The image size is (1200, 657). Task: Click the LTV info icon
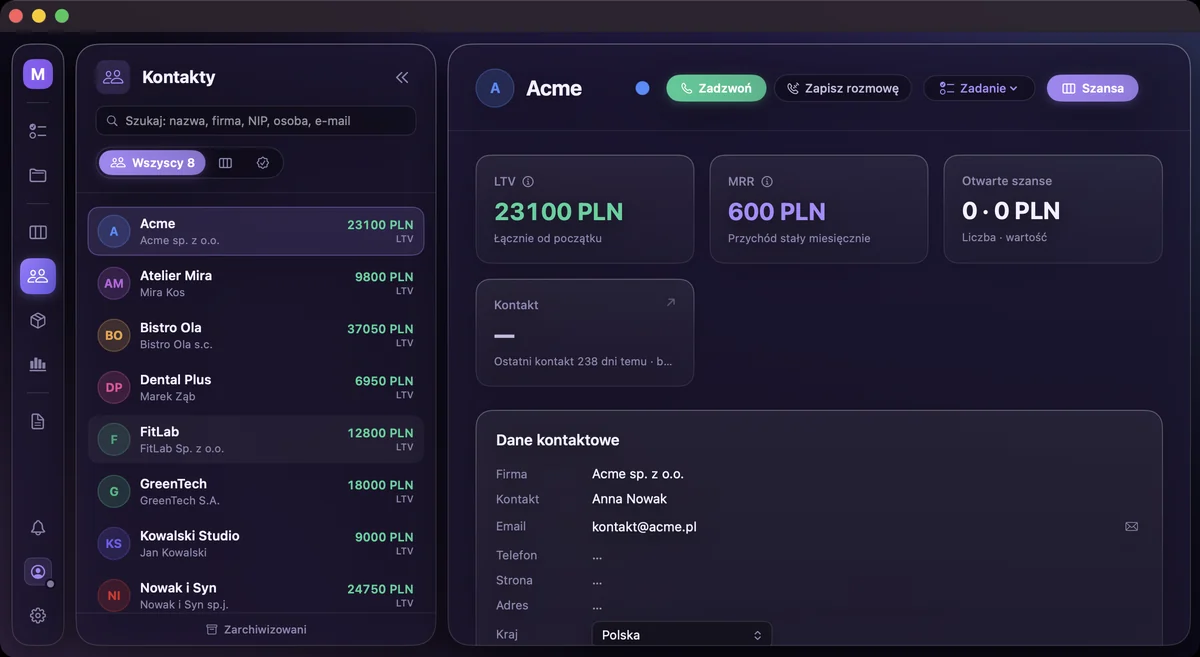pyautogui.click(x=528, y=182)
